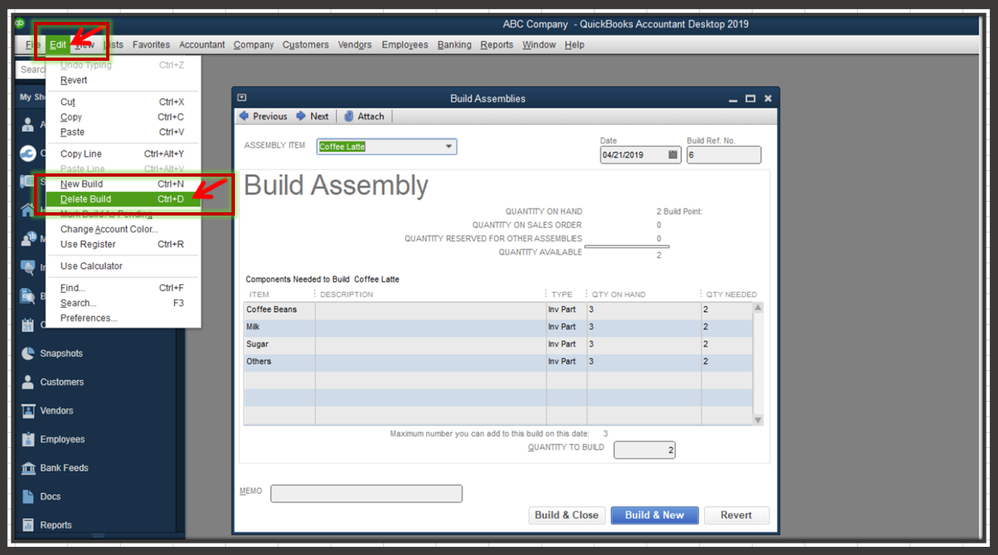The height and width of the screenshot is (555, 998).
Task: Choose Search from the Edit menu
Action: click(122, 303)
